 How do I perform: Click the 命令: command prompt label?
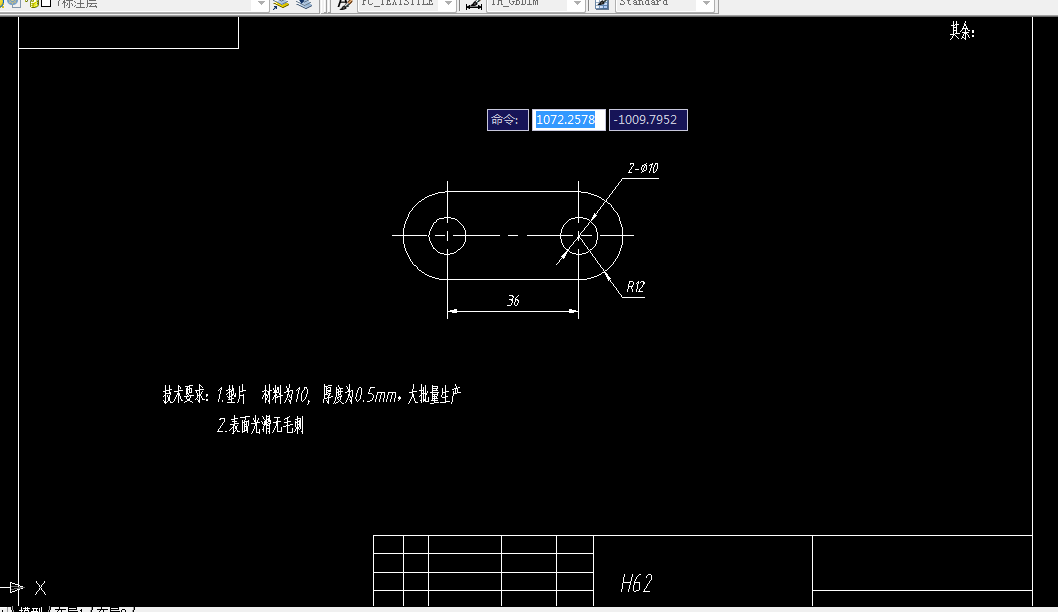point(507,120)
